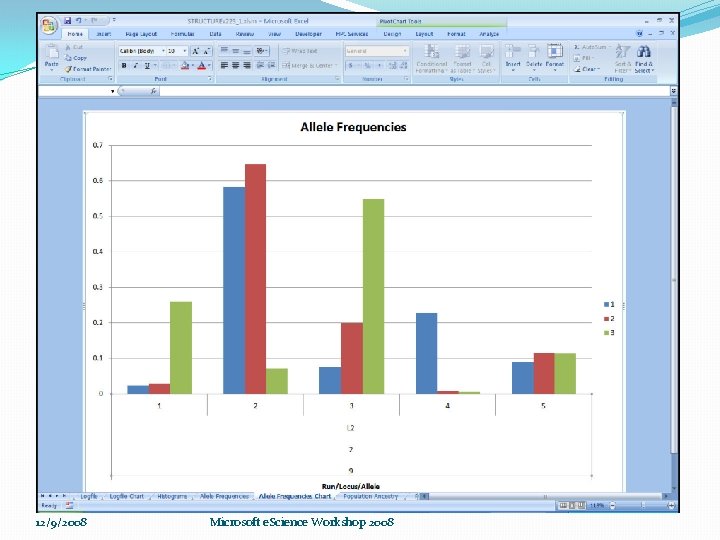This screenshot has height=540, width=720.
Task: Toggle Wrap Text option
Action: tap(299, 51)
